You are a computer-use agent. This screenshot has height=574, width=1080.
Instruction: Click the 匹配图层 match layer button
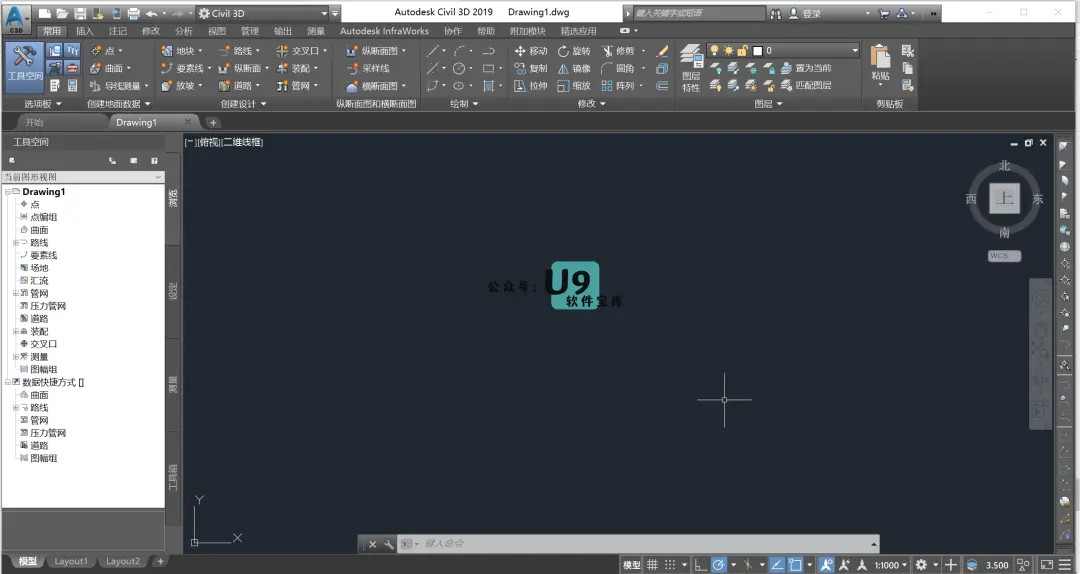[806, 85]
